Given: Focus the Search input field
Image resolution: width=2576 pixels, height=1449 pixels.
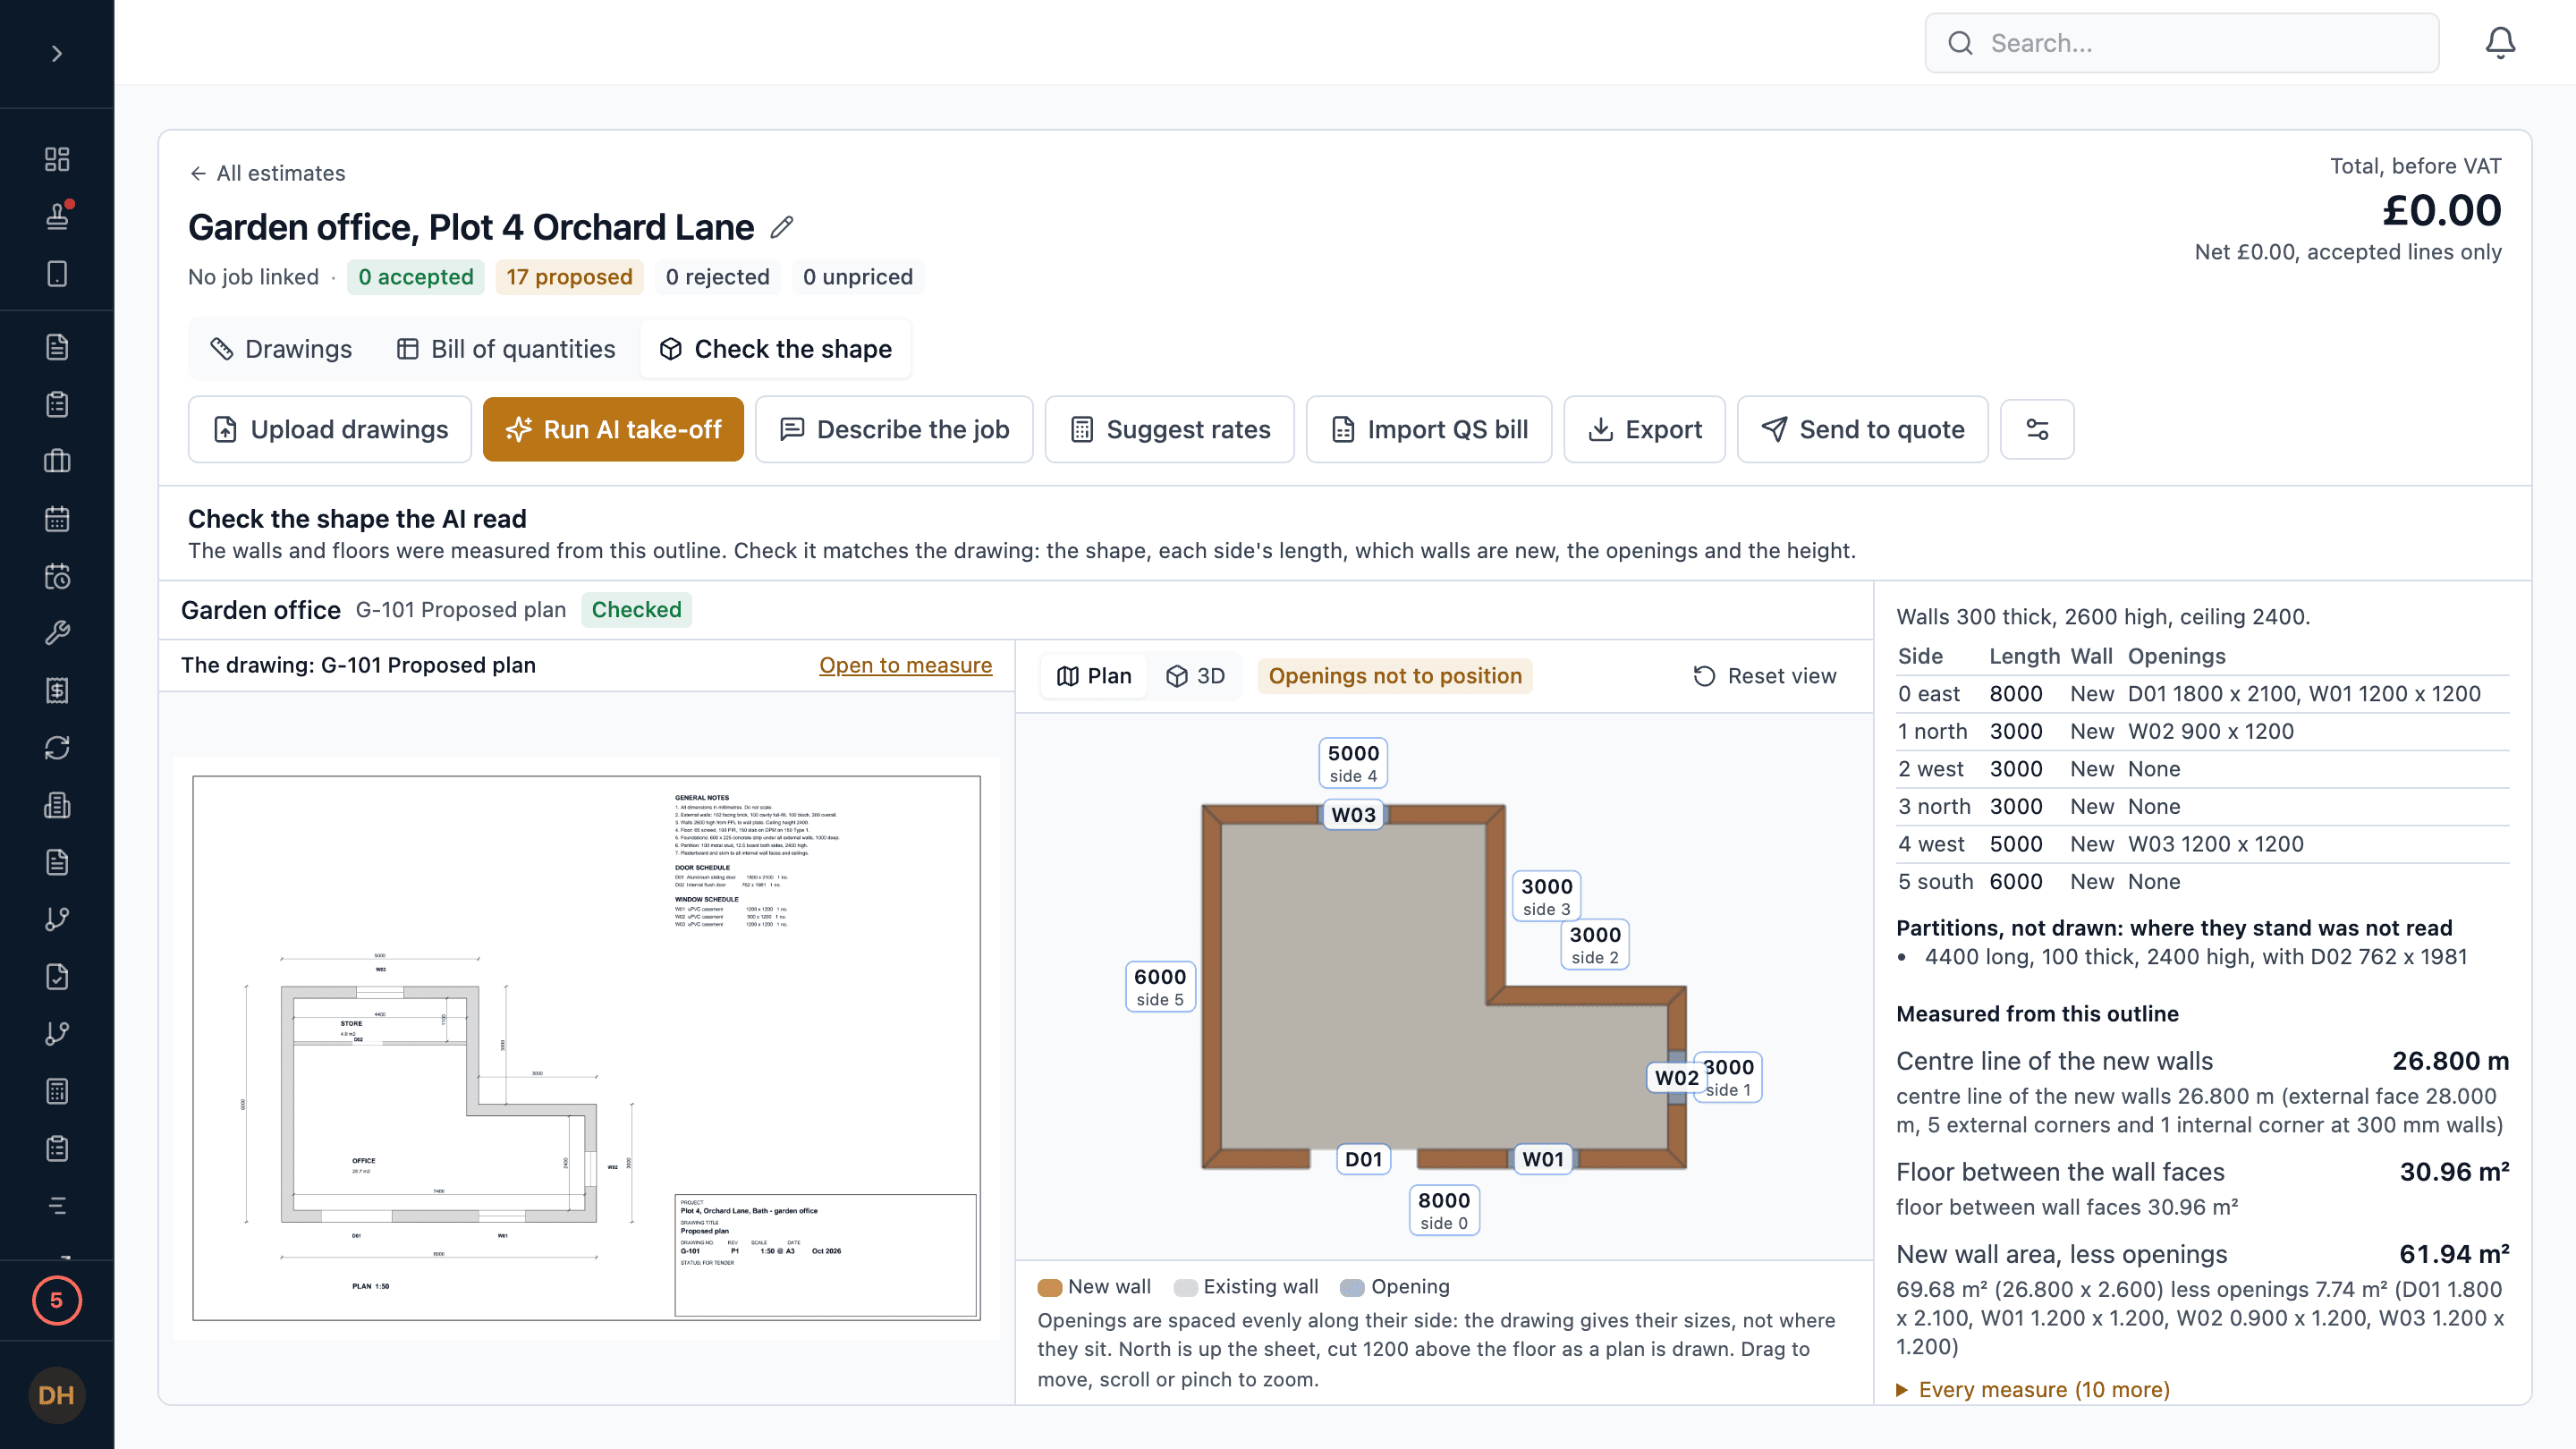Looking at the screenshot, I should coord(2181,43).
